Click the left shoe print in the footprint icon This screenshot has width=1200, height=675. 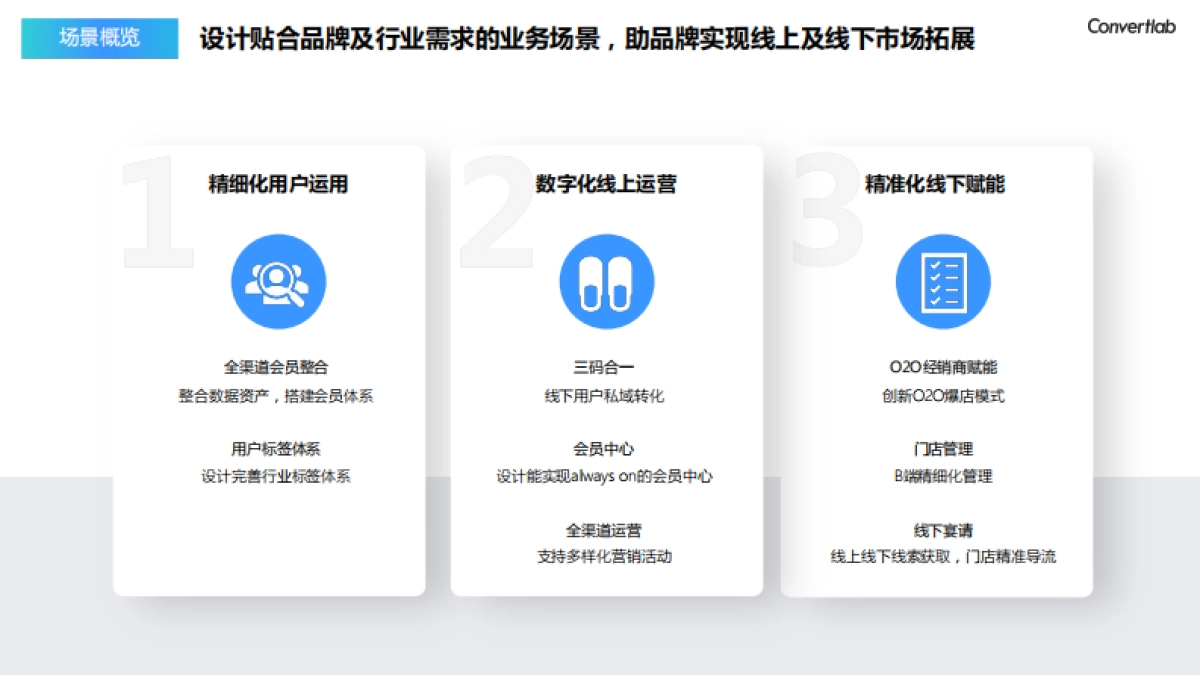point(592,281)
